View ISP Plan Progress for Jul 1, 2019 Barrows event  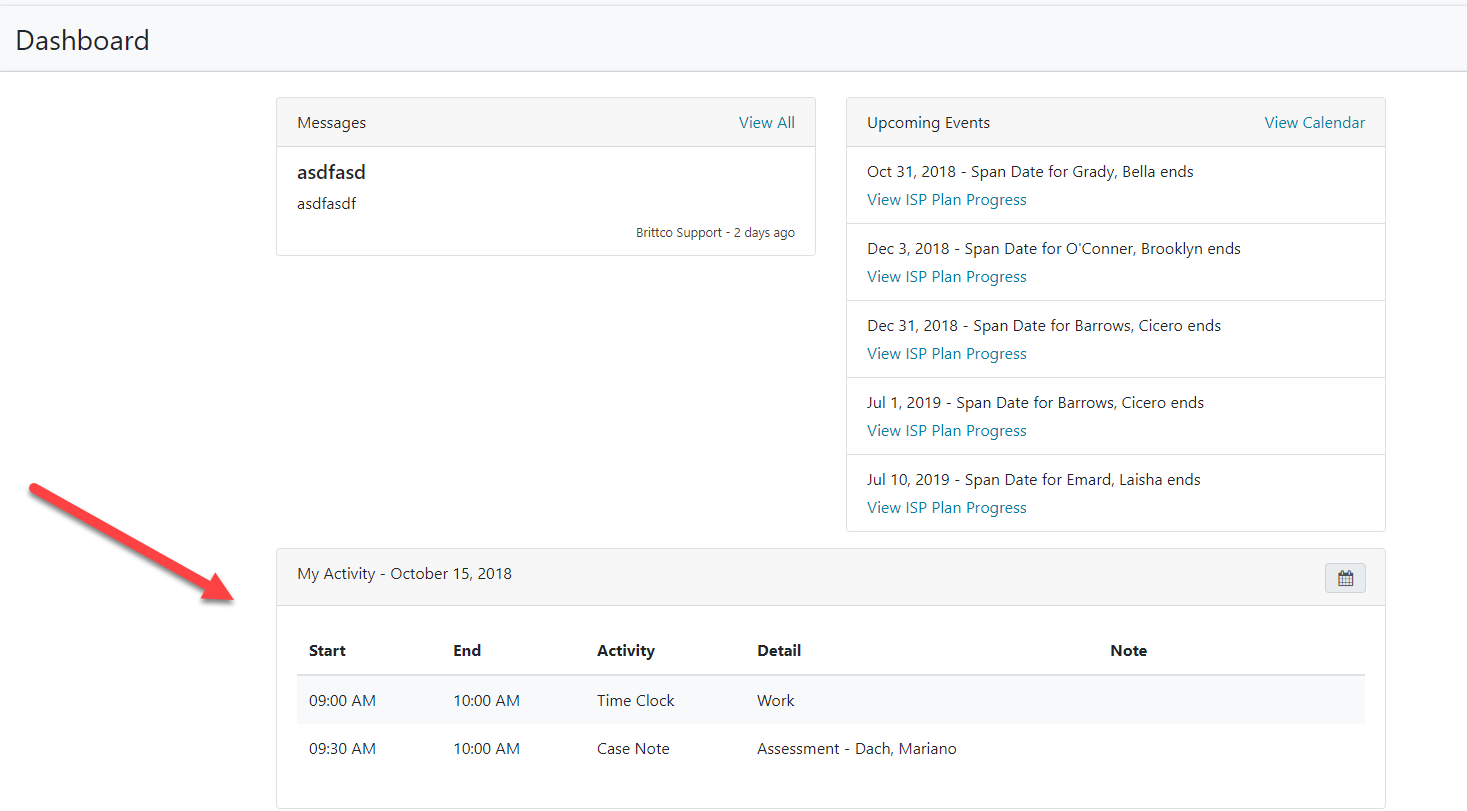coord(946,431)
